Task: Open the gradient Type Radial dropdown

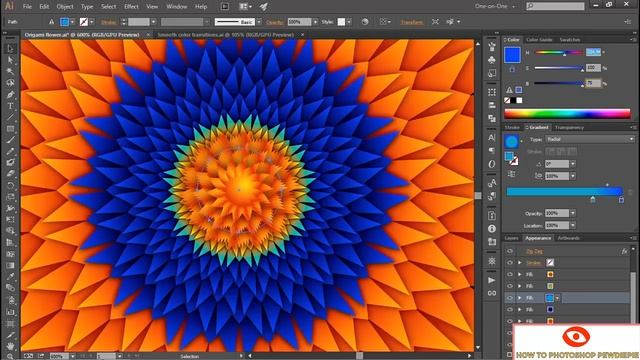Action: 590,139
